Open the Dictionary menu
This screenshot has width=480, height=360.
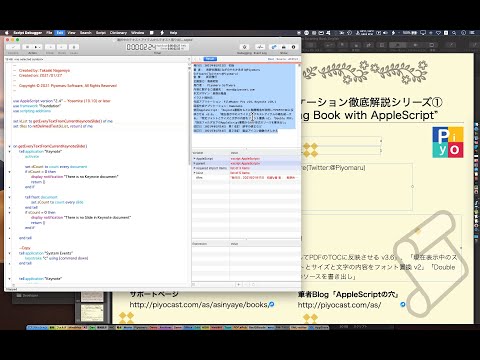(118, 33)
